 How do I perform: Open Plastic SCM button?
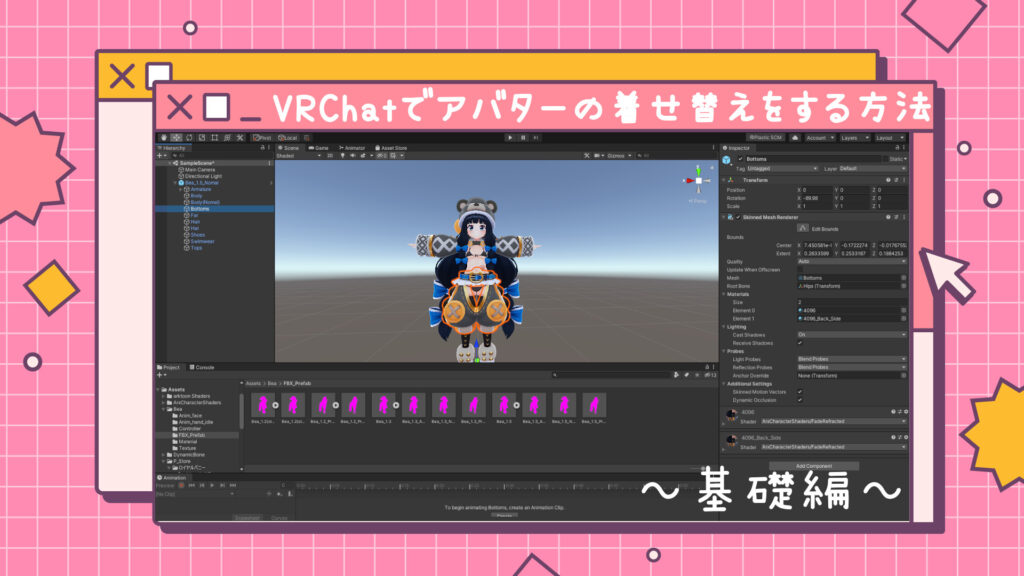tap(765, 138)
